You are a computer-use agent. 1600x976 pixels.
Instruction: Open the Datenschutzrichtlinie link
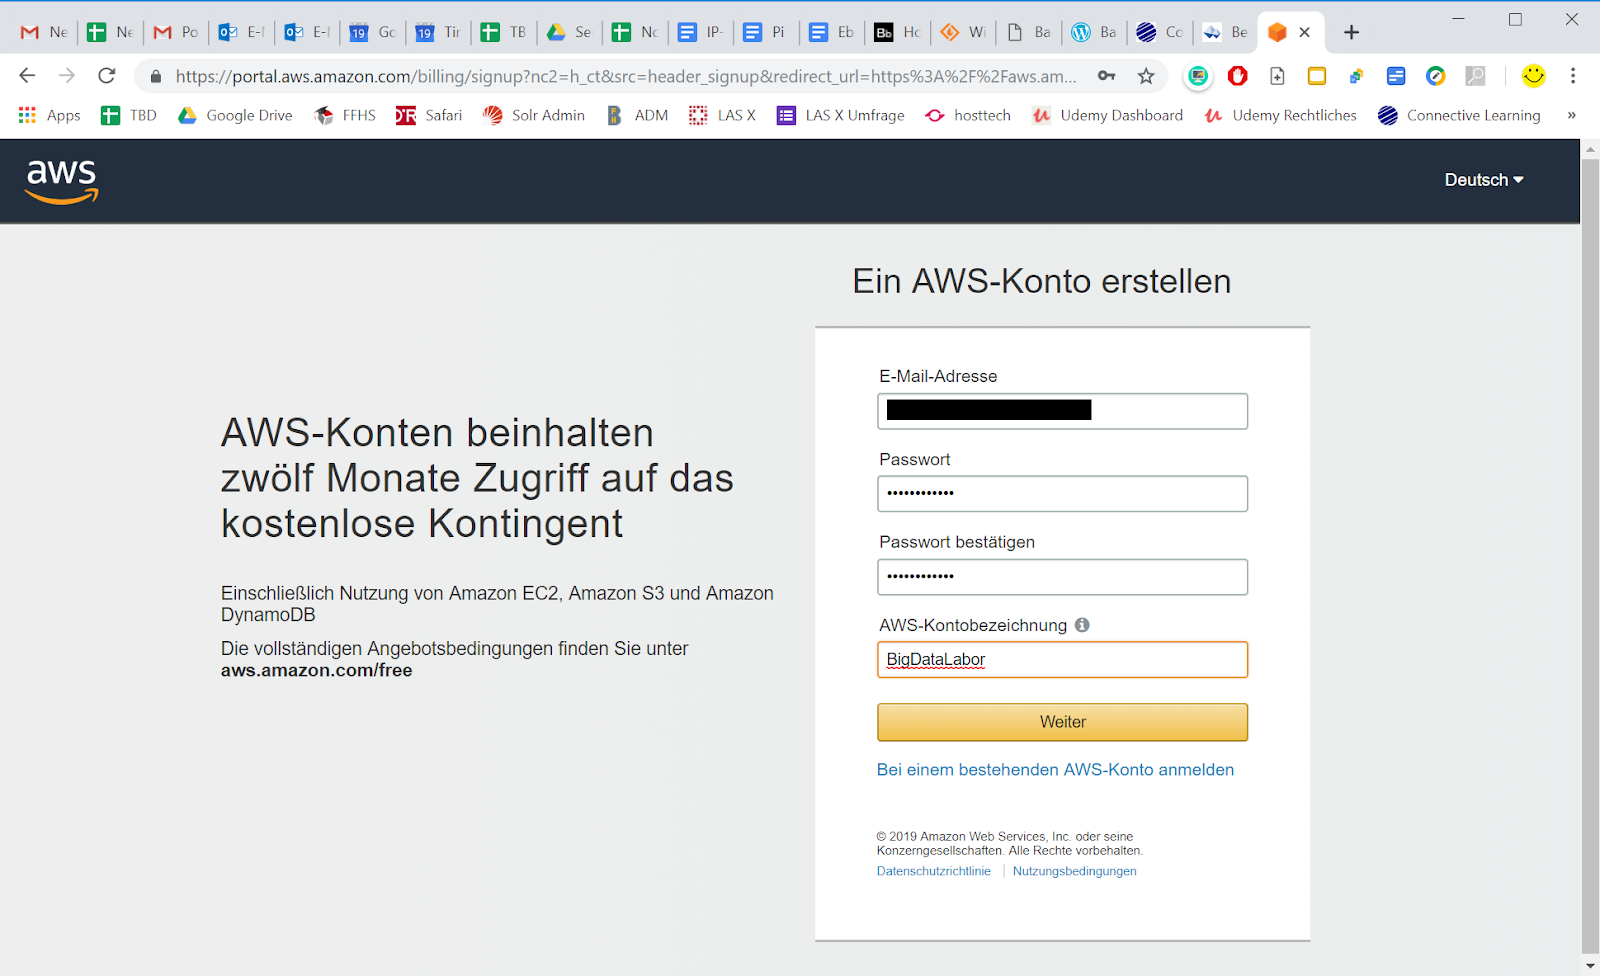[934, 871]
